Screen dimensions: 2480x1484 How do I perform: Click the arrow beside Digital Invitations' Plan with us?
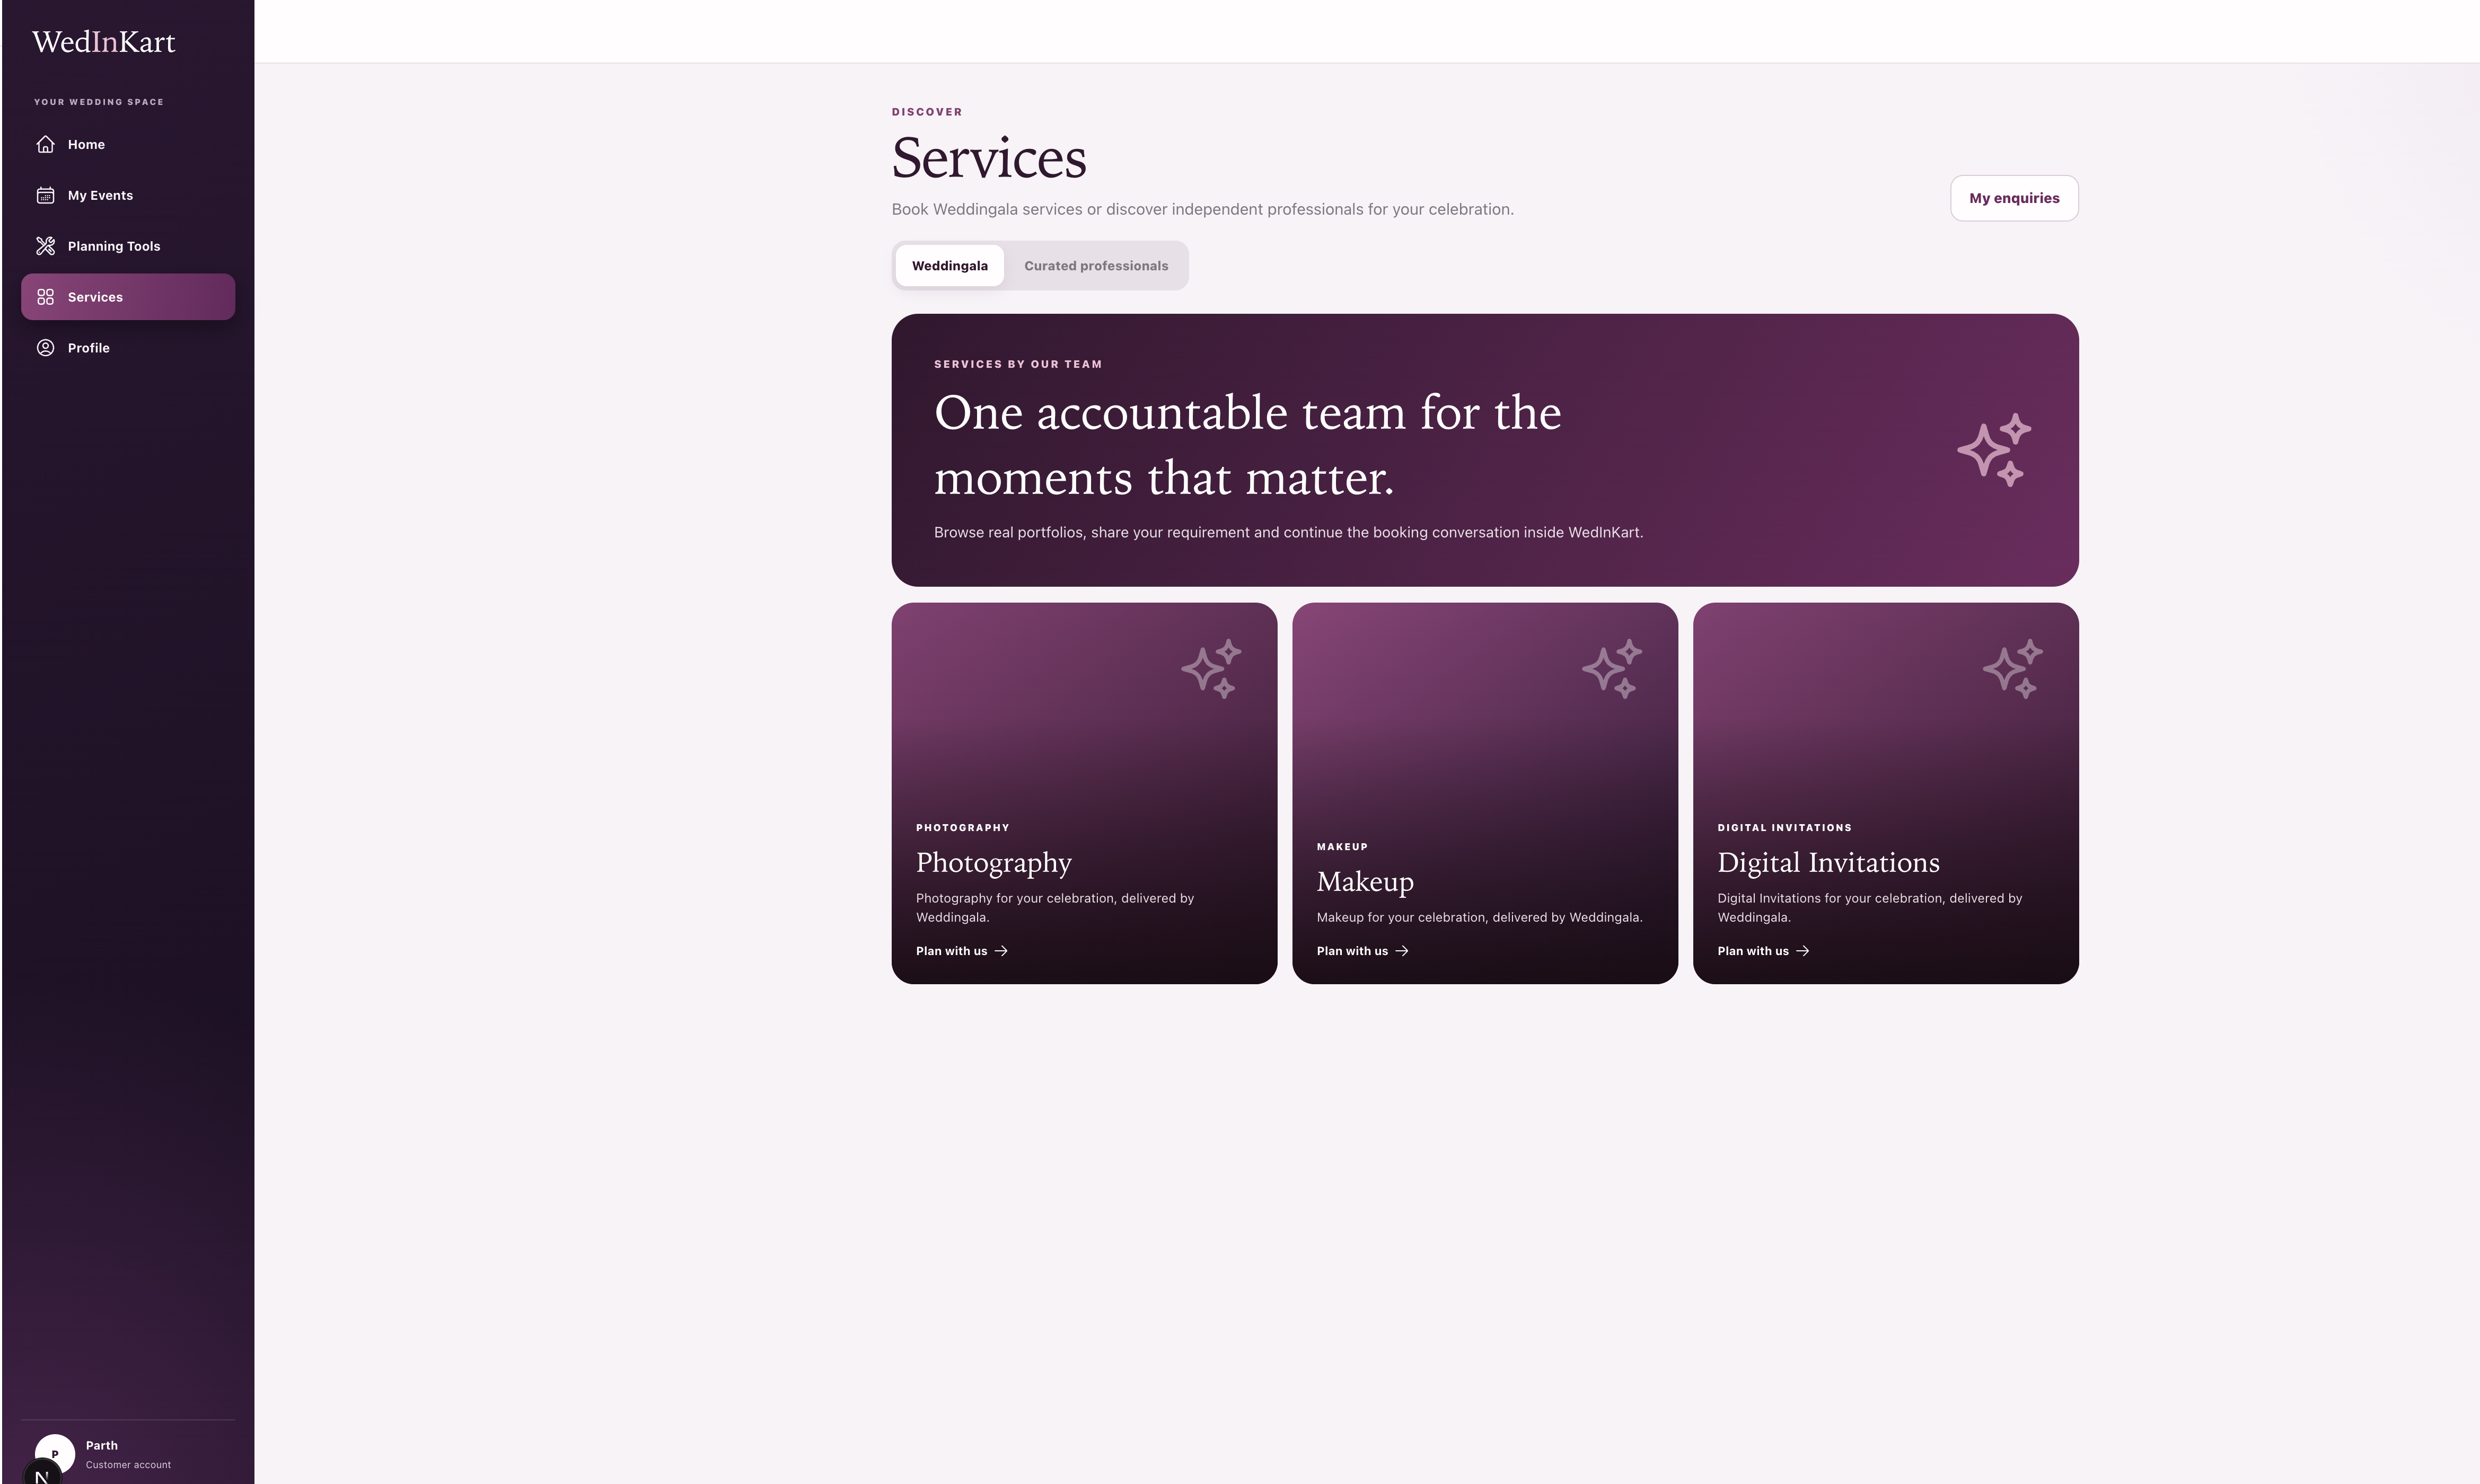[1803, 951]
